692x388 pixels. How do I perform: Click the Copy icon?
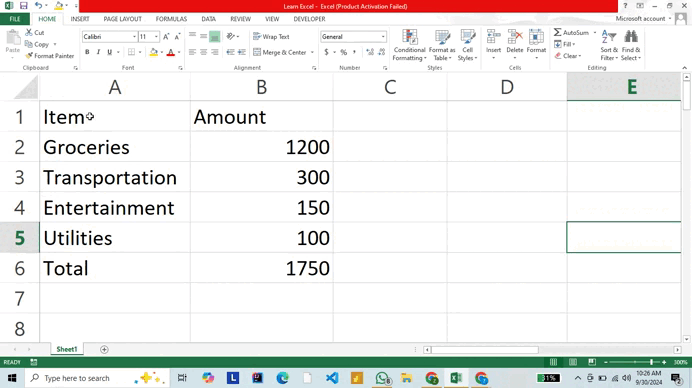pyautogui.click(x=29, y=44)
